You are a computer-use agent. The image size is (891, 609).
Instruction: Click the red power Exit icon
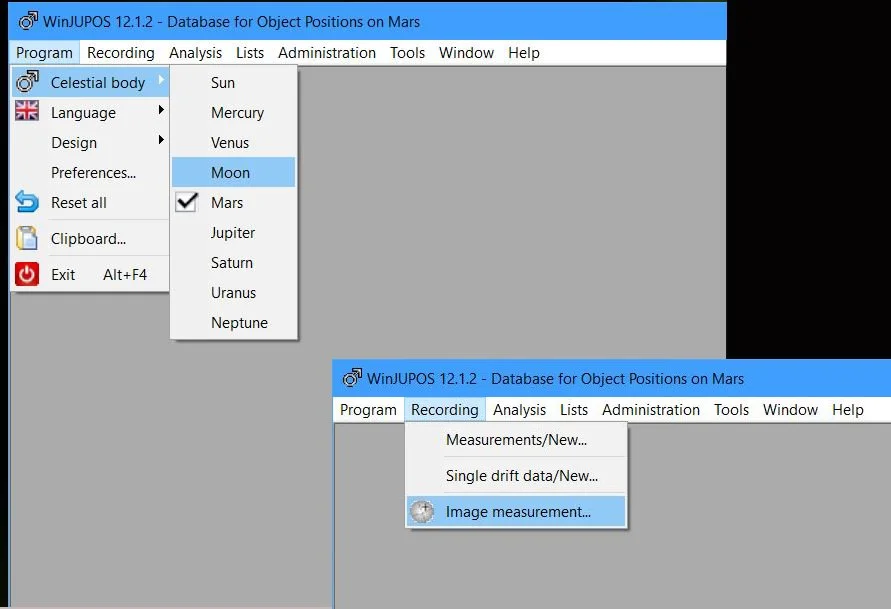(27, 274)
